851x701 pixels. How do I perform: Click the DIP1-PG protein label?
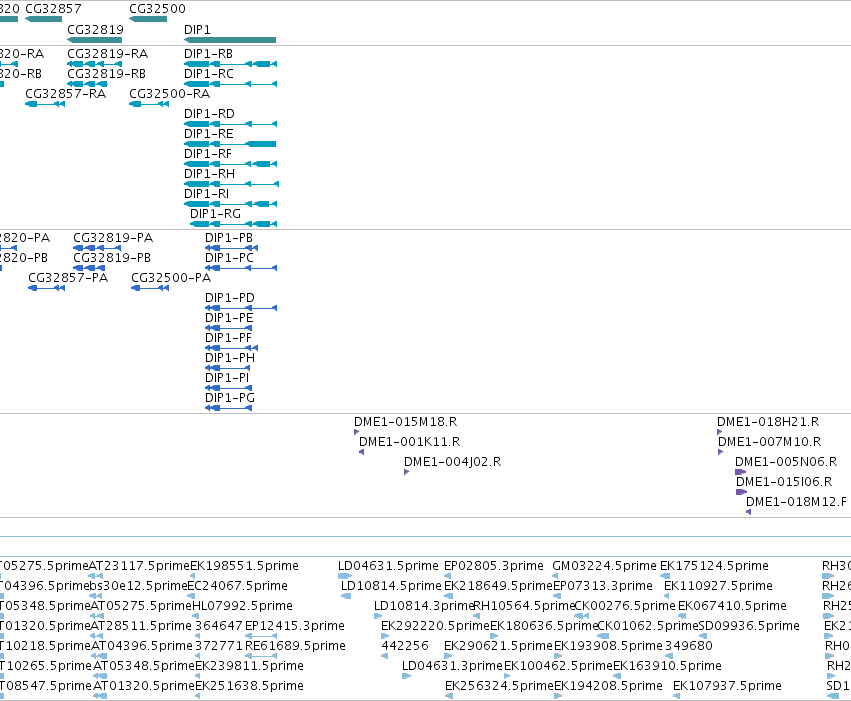tap(230, 399)
